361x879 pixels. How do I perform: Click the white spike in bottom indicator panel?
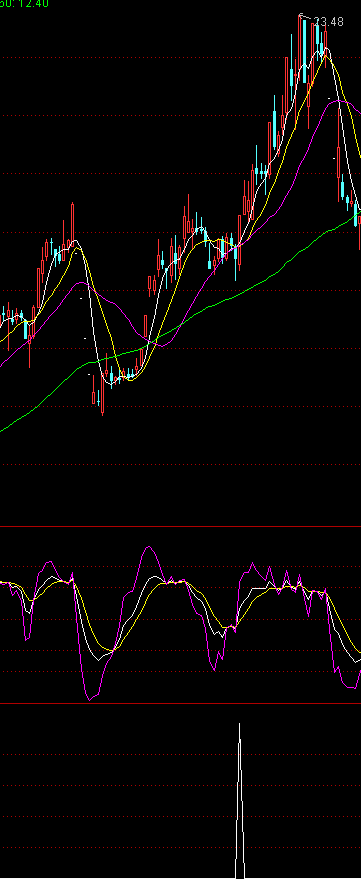pyautogui.click(x=240, y=801)
